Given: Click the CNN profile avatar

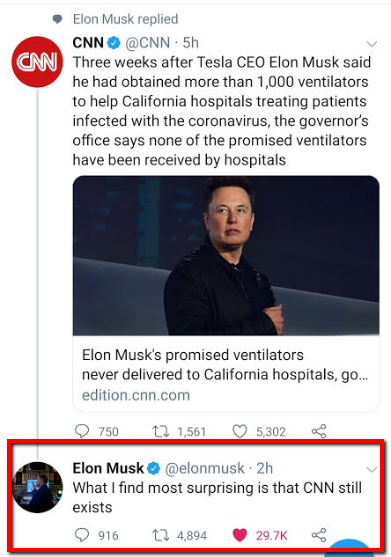Looking at the screenshot, I should click(37, 62).
